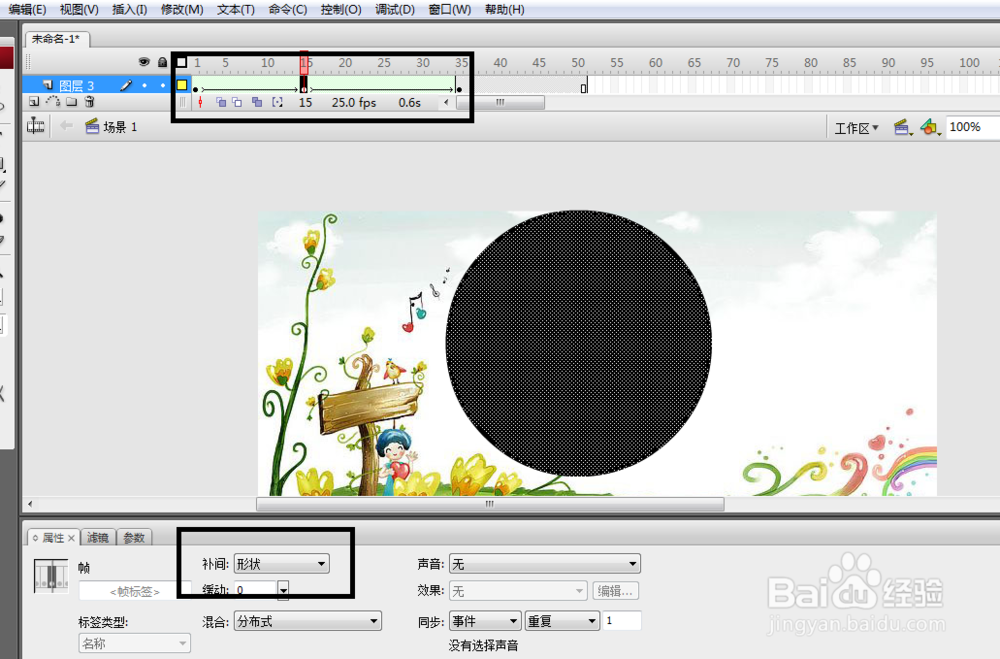Click the layer type icon of 图层 3
The image size is (1000, 659).
[x=47, y=85]
